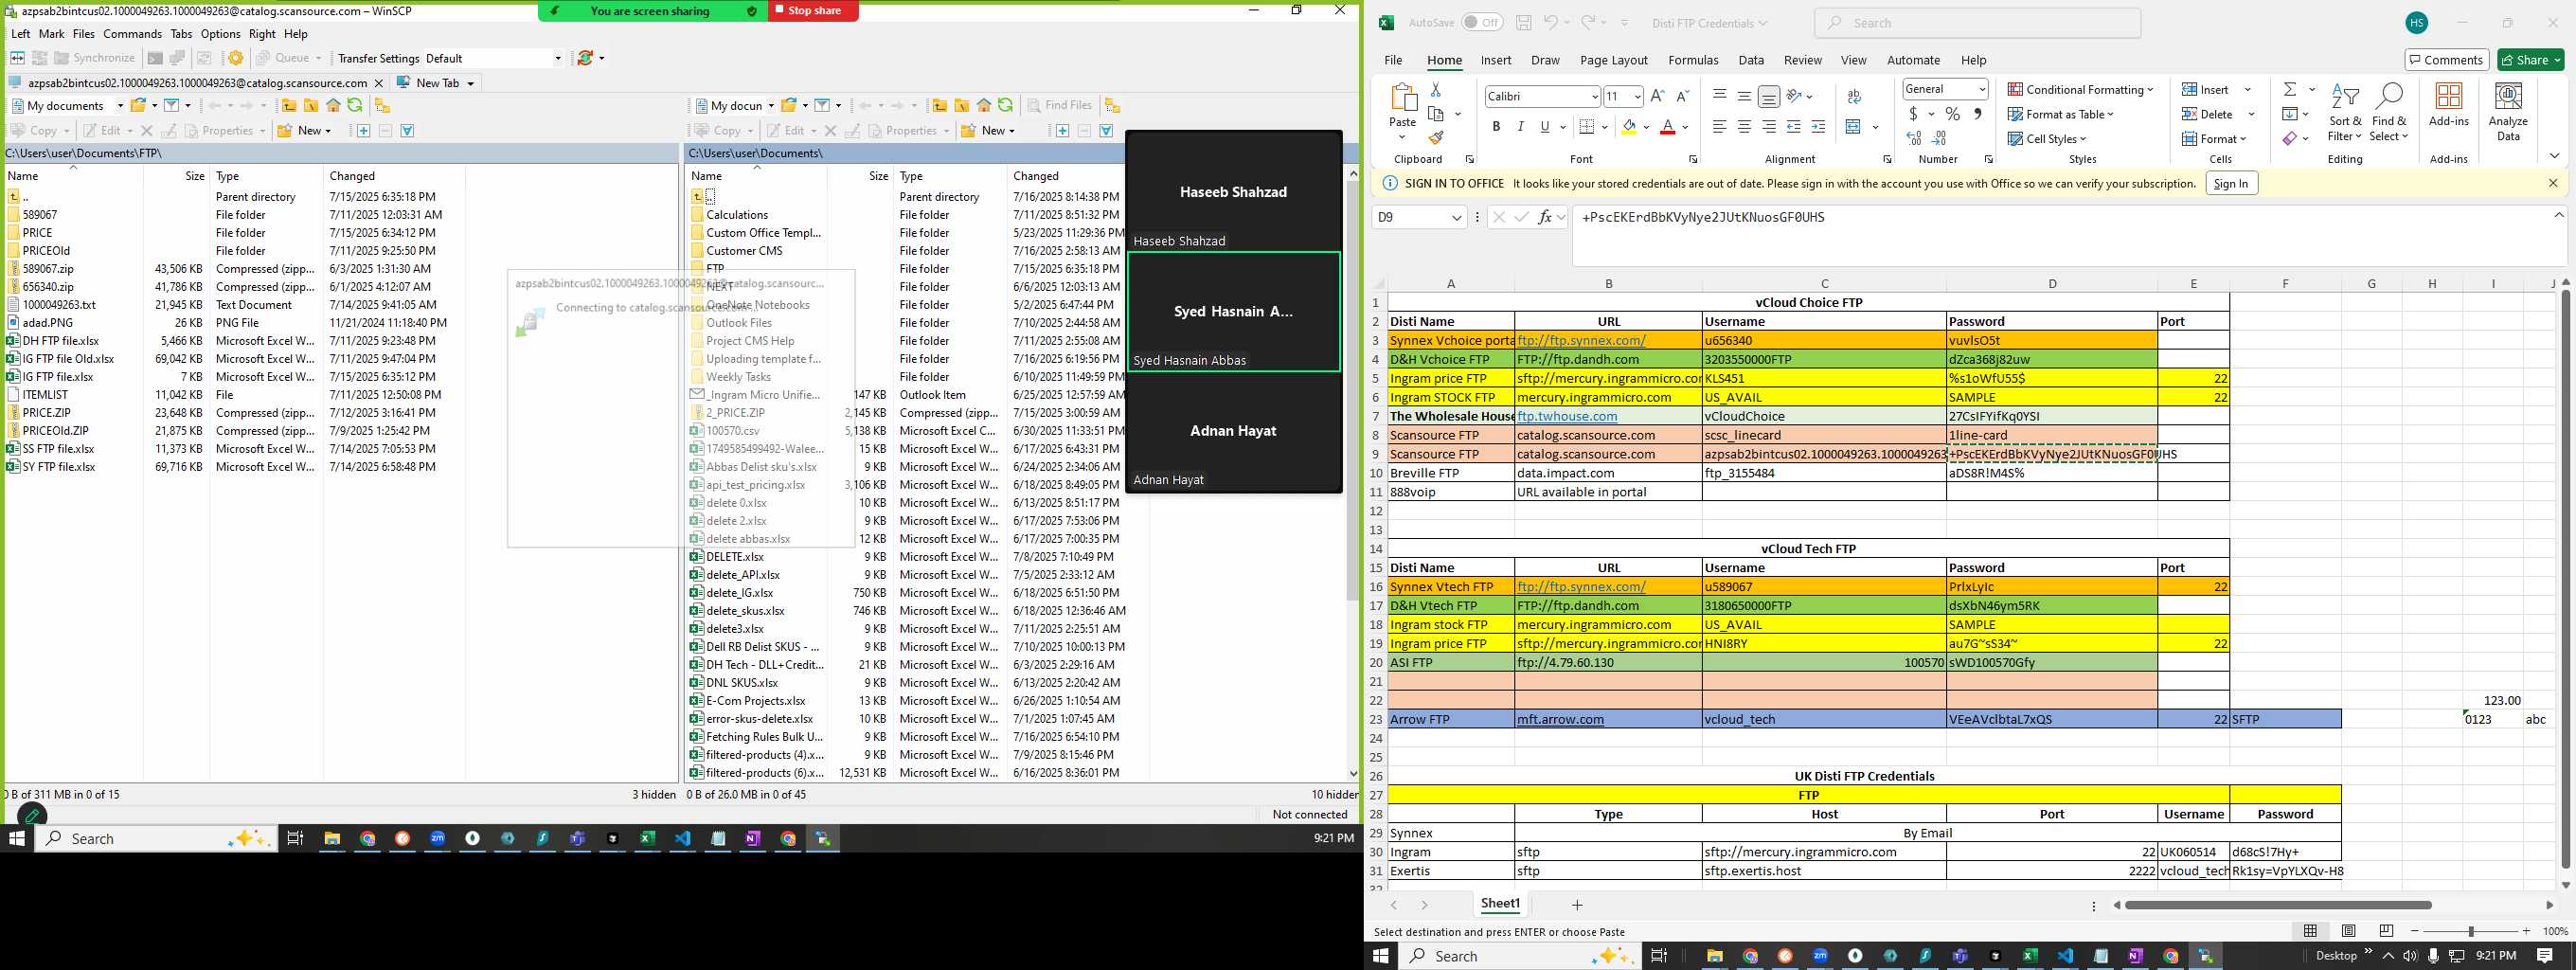Click WinSCP Preferences gear icon
The width and height of the screenshot is (2576, 970).
click(236, 58)
